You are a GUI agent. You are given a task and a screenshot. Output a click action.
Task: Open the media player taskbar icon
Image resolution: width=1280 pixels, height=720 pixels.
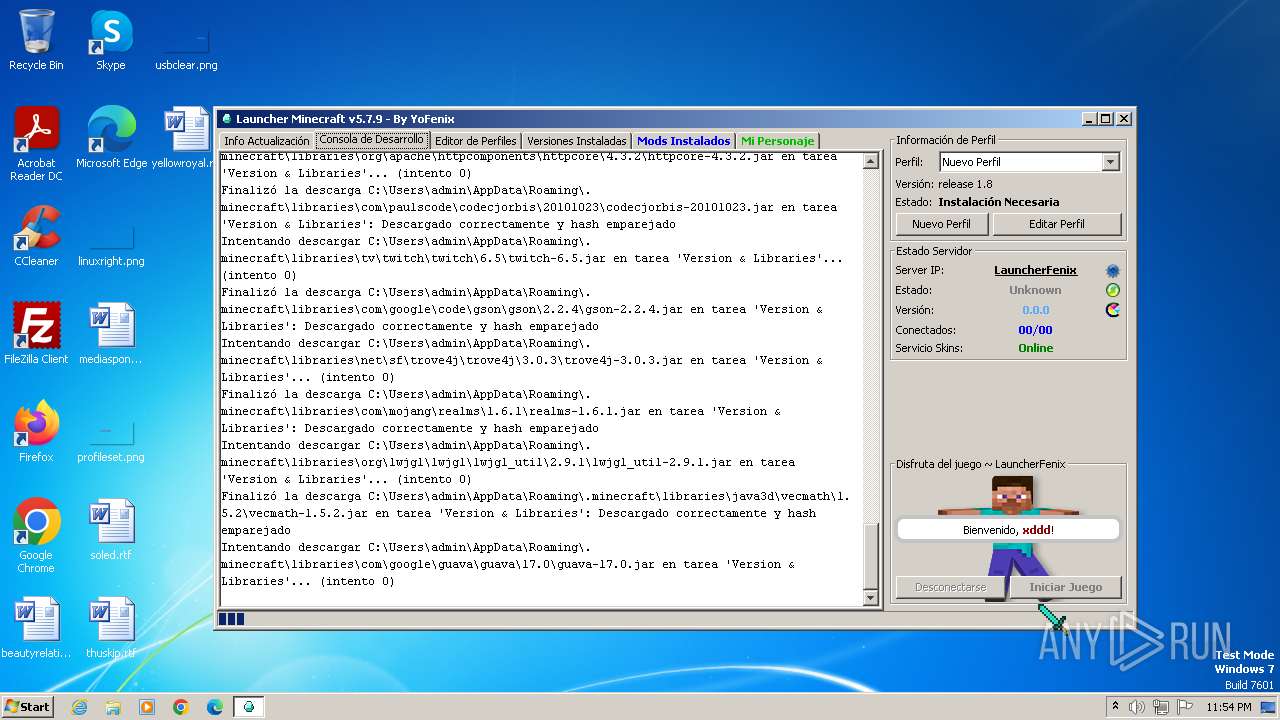(x=147, y=707)
